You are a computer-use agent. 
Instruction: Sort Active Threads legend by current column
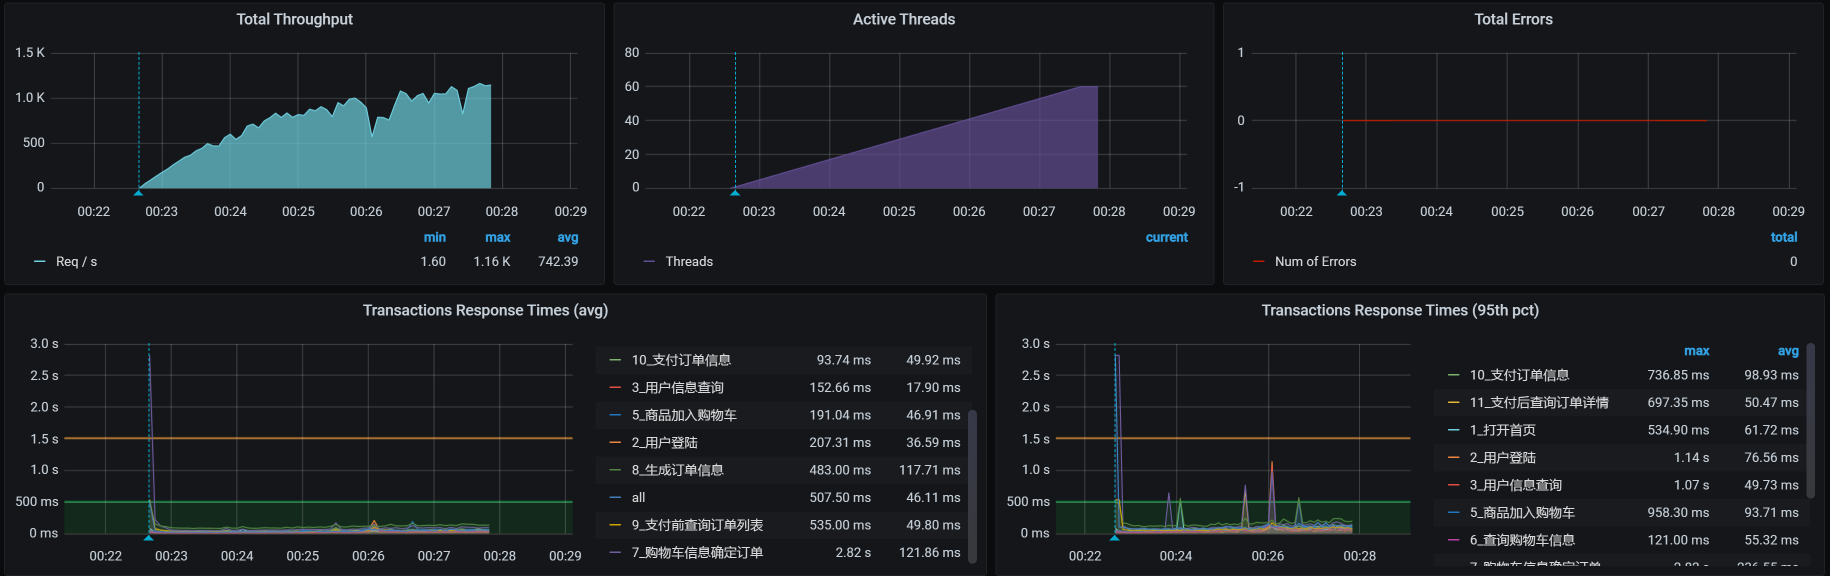(1166, 238)
